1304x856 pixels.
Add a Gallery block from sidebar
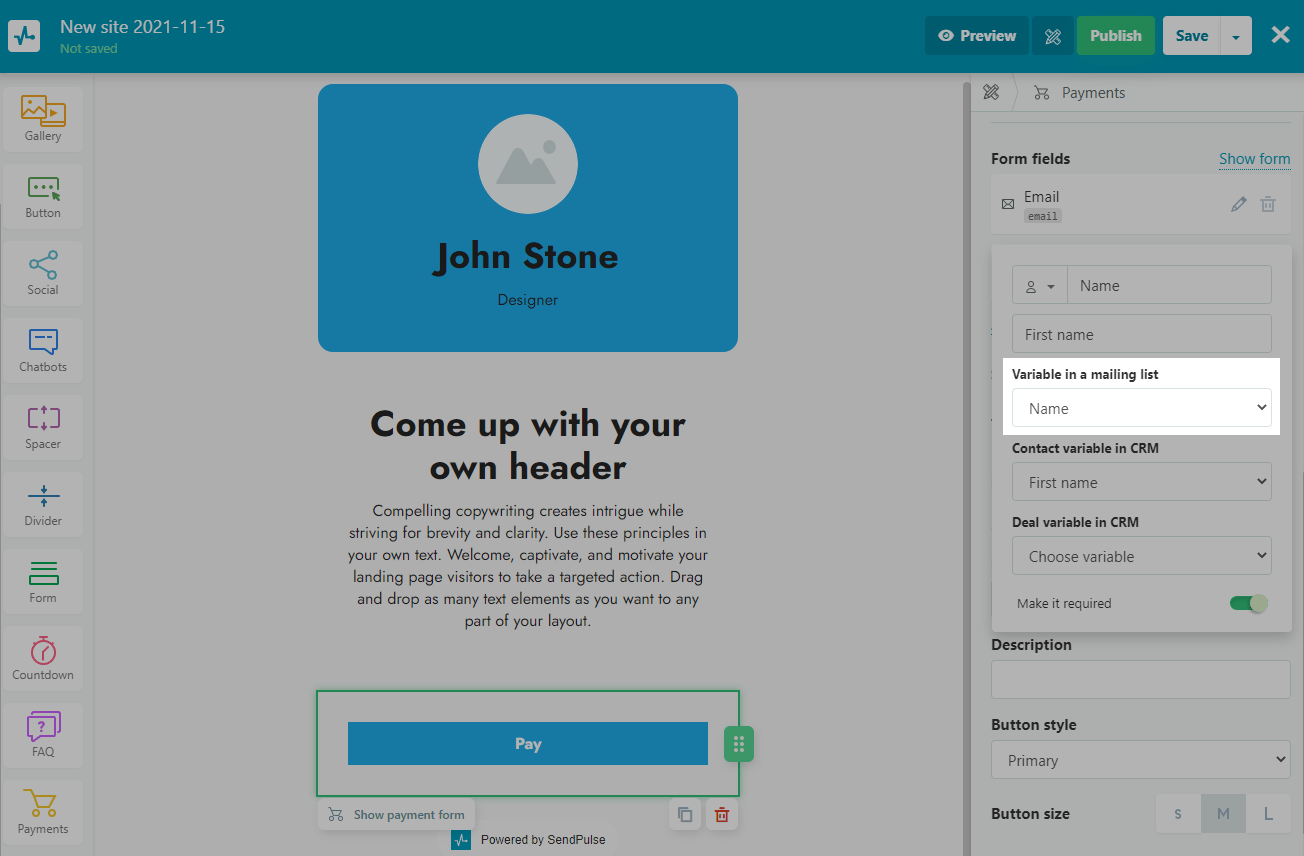43,117
